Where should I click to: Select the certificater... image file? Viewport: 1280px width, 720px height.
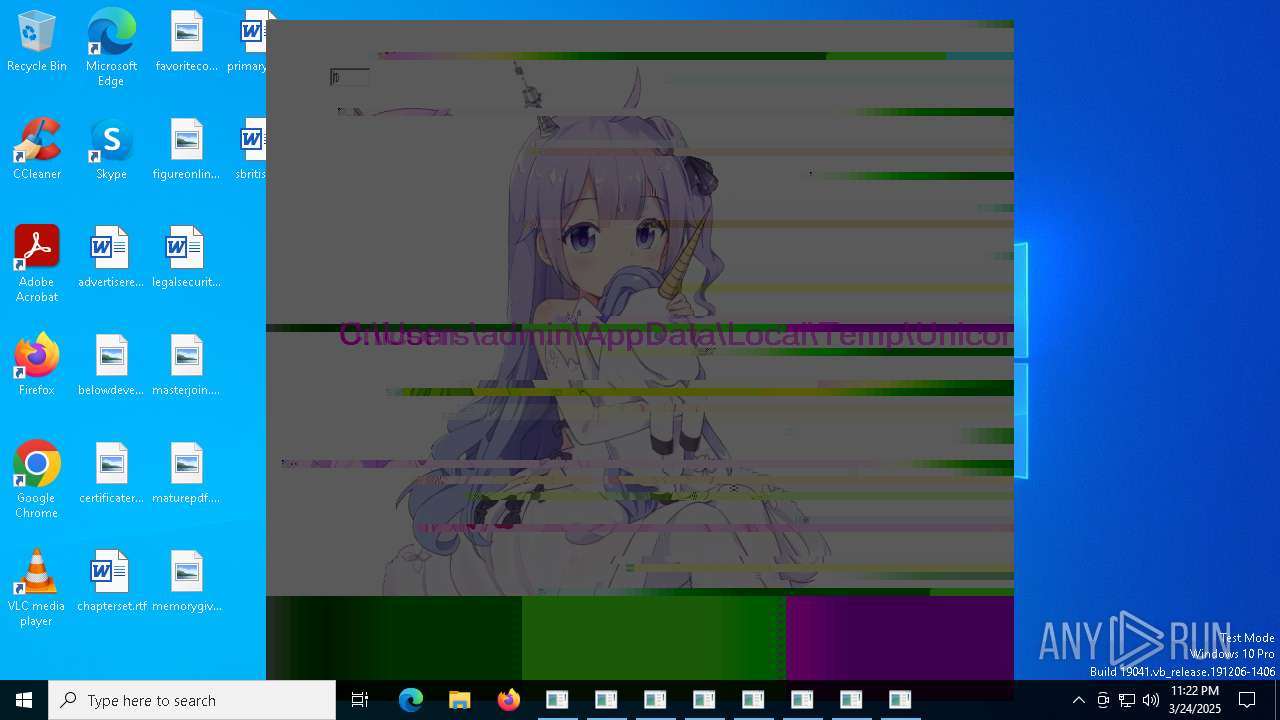[x=111, y=474]
